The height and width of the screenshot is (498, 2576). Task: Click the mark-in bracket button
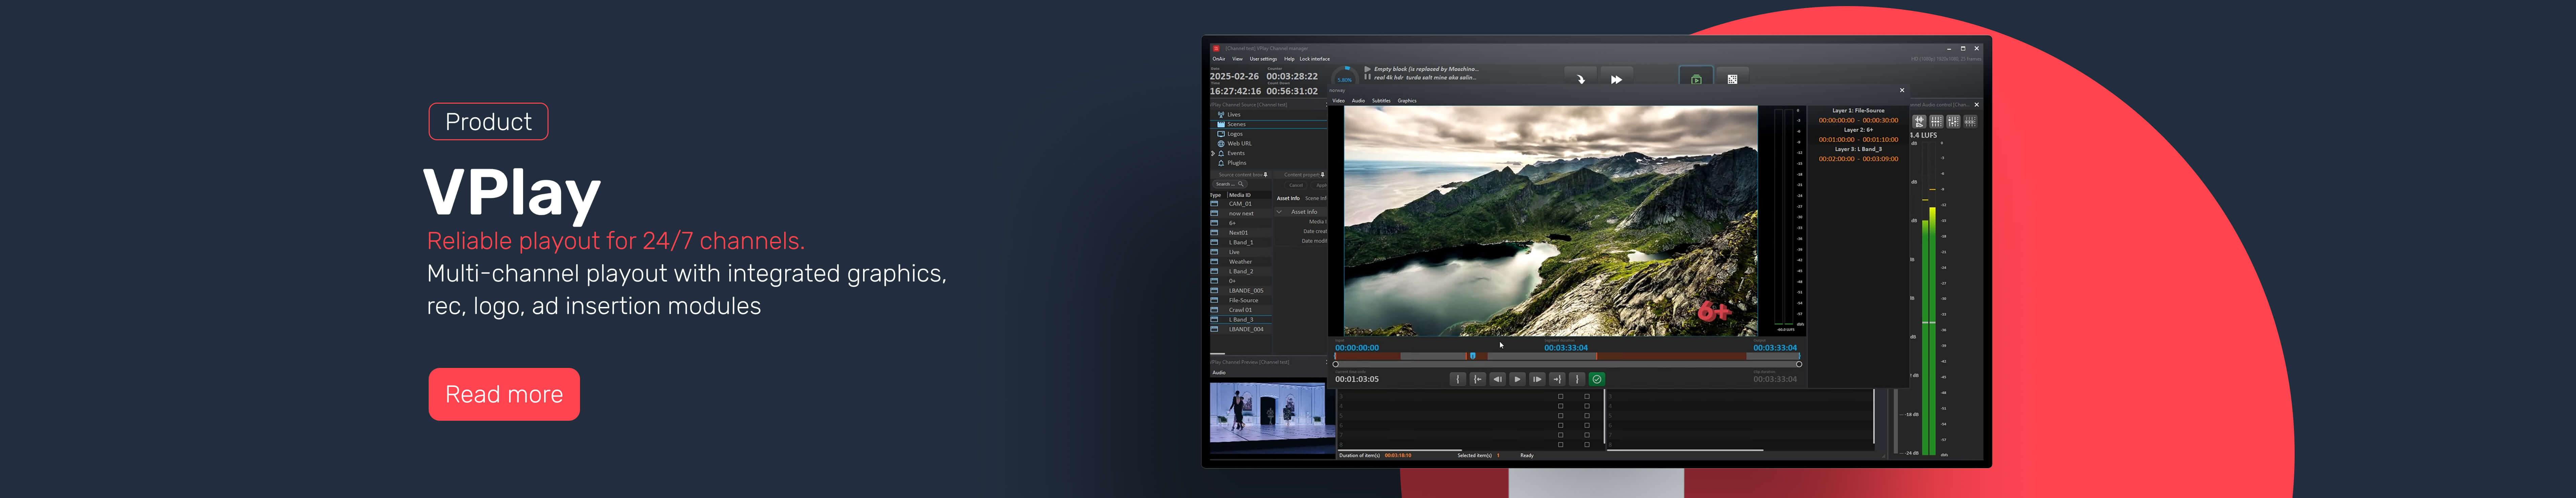(1458, 379)
